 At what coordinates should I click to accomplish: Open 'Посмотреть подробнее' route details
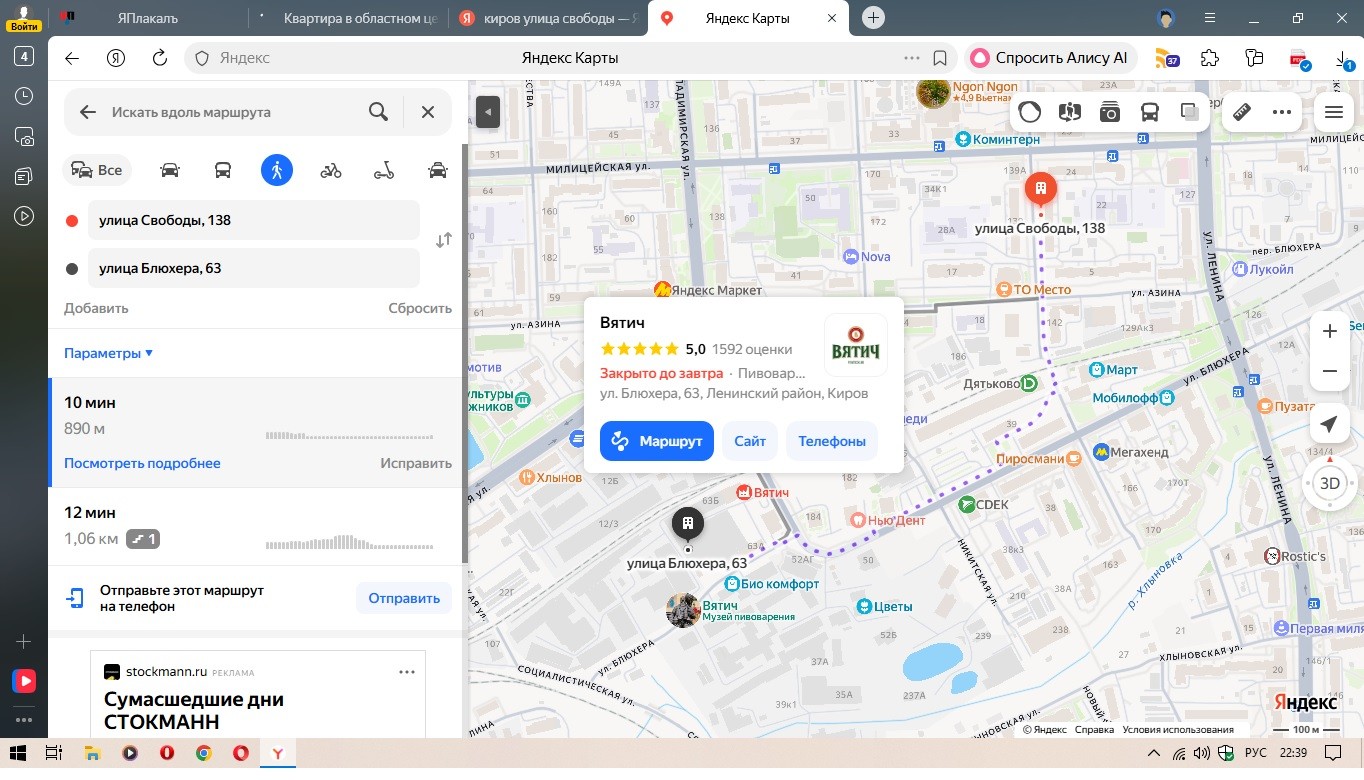(142, 463)
